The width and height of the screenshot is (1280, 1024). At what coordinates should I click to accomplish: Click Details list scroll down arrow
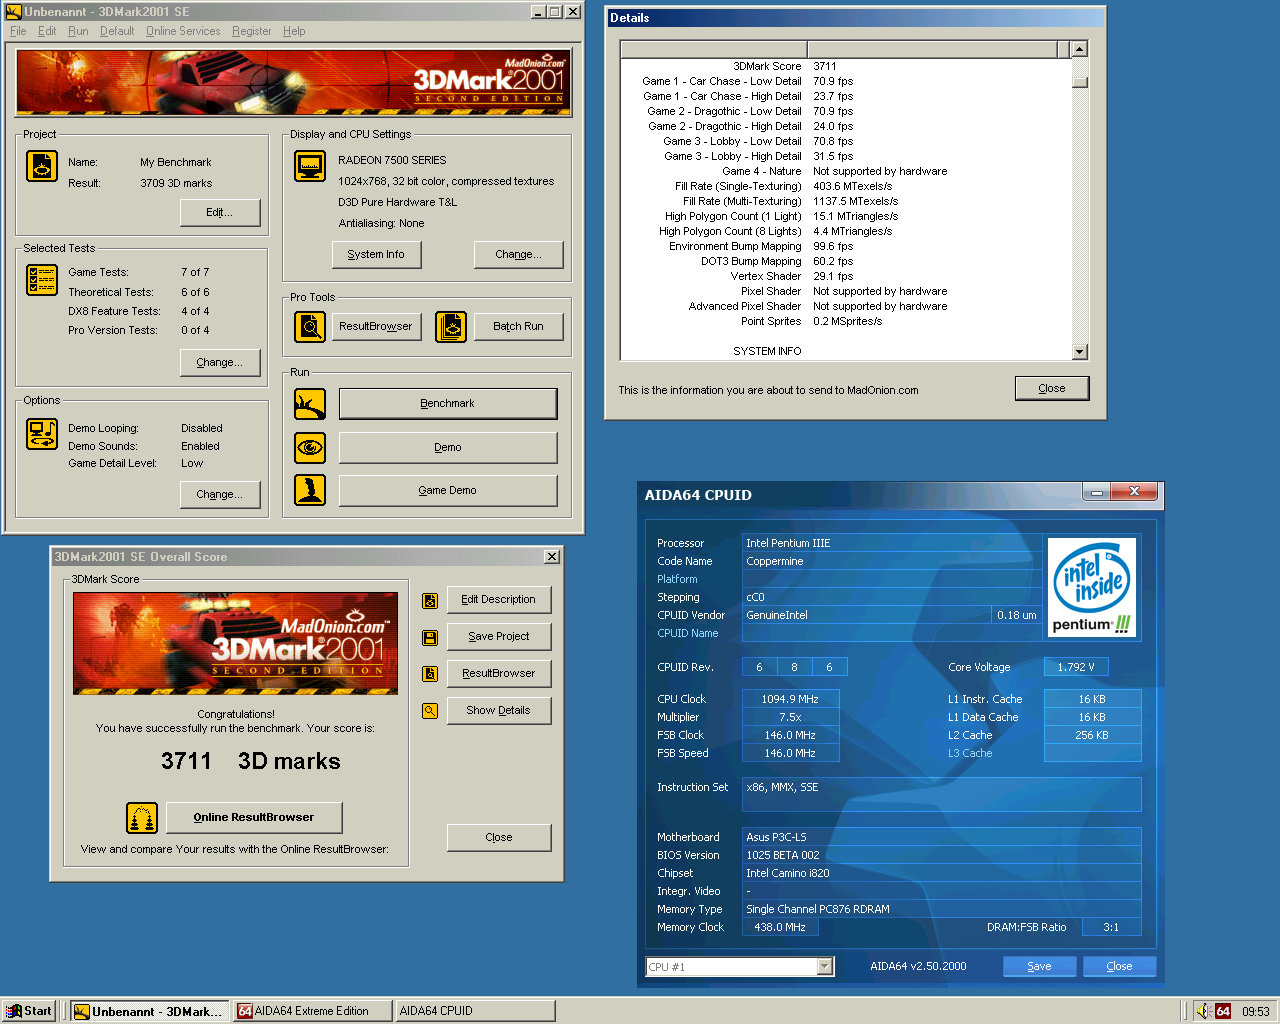[1080, 352]
